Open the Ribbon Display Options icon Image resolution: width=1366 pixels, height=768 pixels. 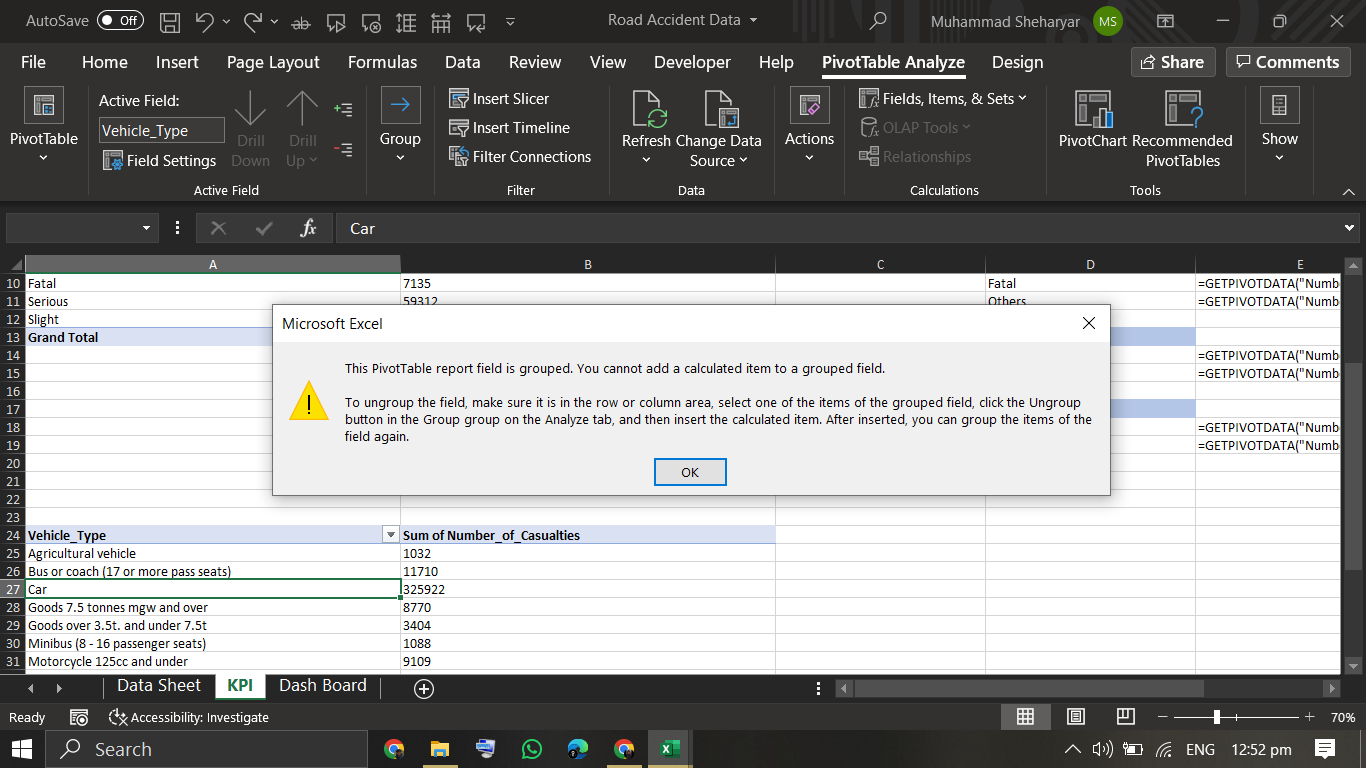(x=1165, y=20)
